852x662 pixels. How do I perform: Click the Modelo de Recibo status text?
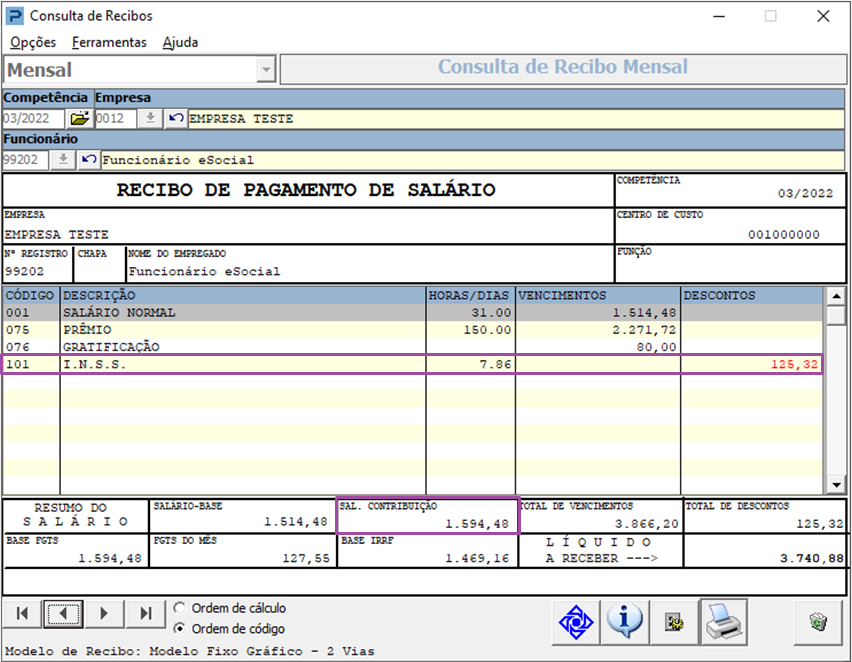(190, 651)
